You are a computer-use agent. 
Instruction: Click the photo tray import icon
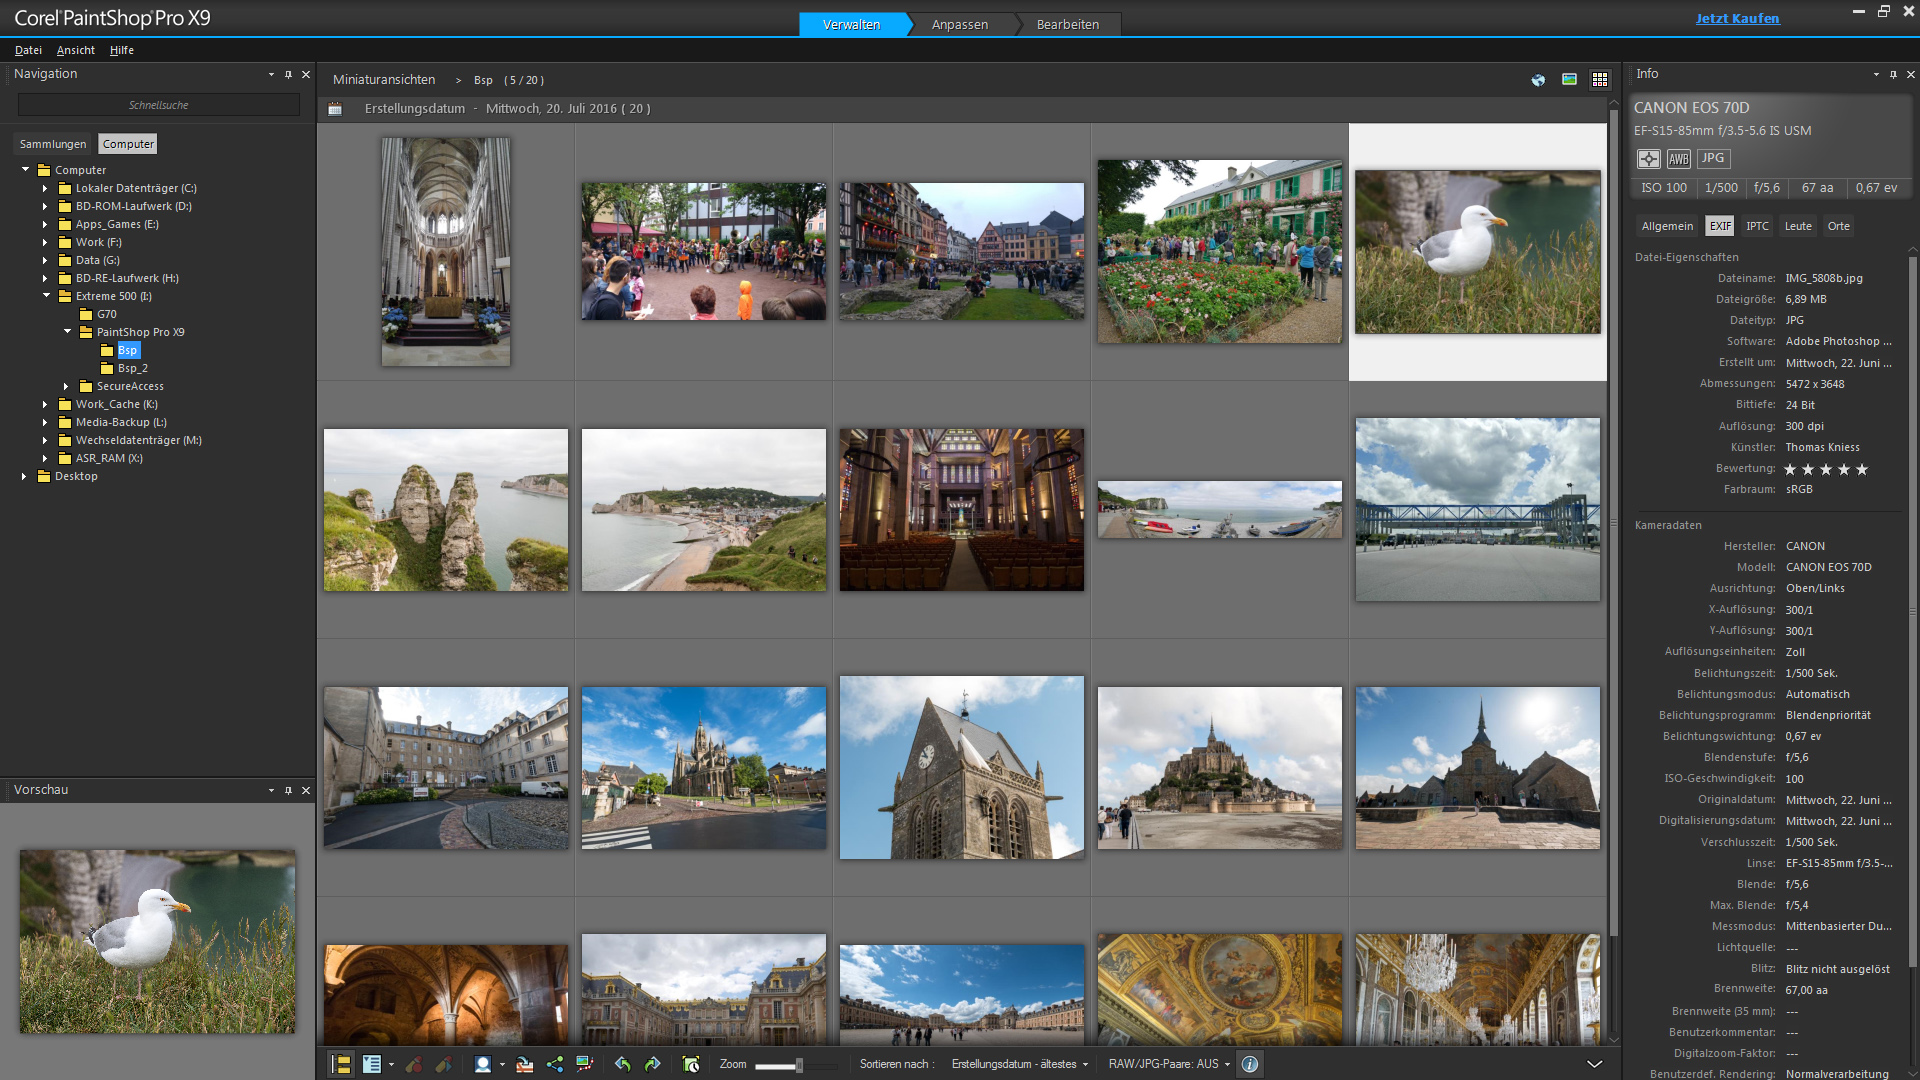coord(524,1064)
